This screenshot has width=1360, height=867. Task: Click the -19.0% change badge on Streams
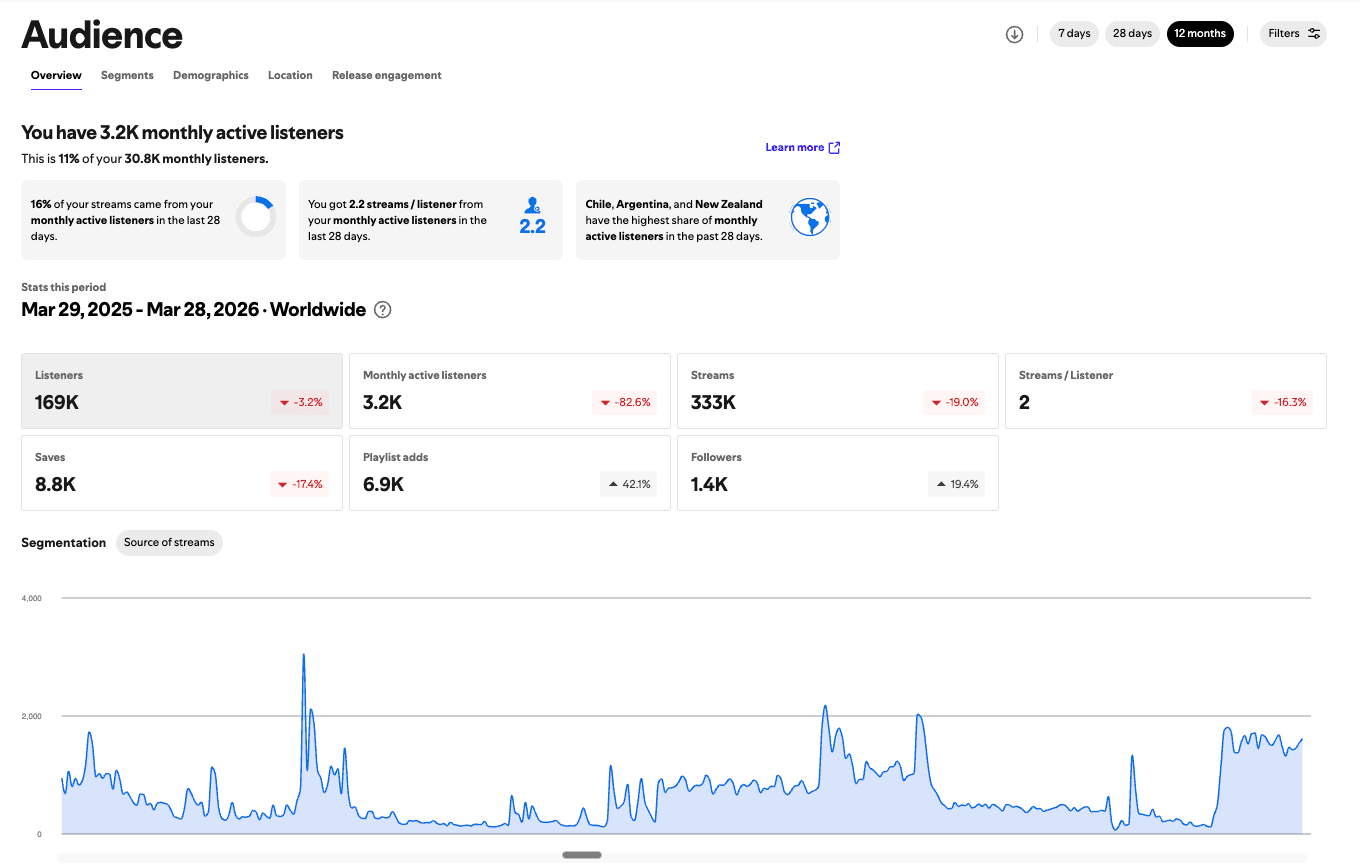pos(956,402)
